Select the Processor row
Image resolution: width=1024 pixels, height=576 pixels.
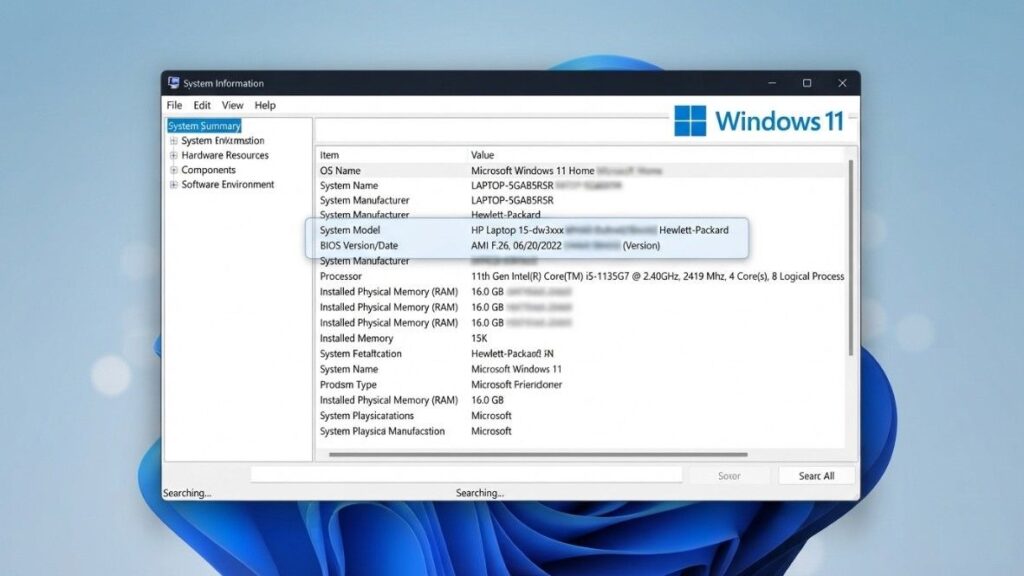coord(581,276)
